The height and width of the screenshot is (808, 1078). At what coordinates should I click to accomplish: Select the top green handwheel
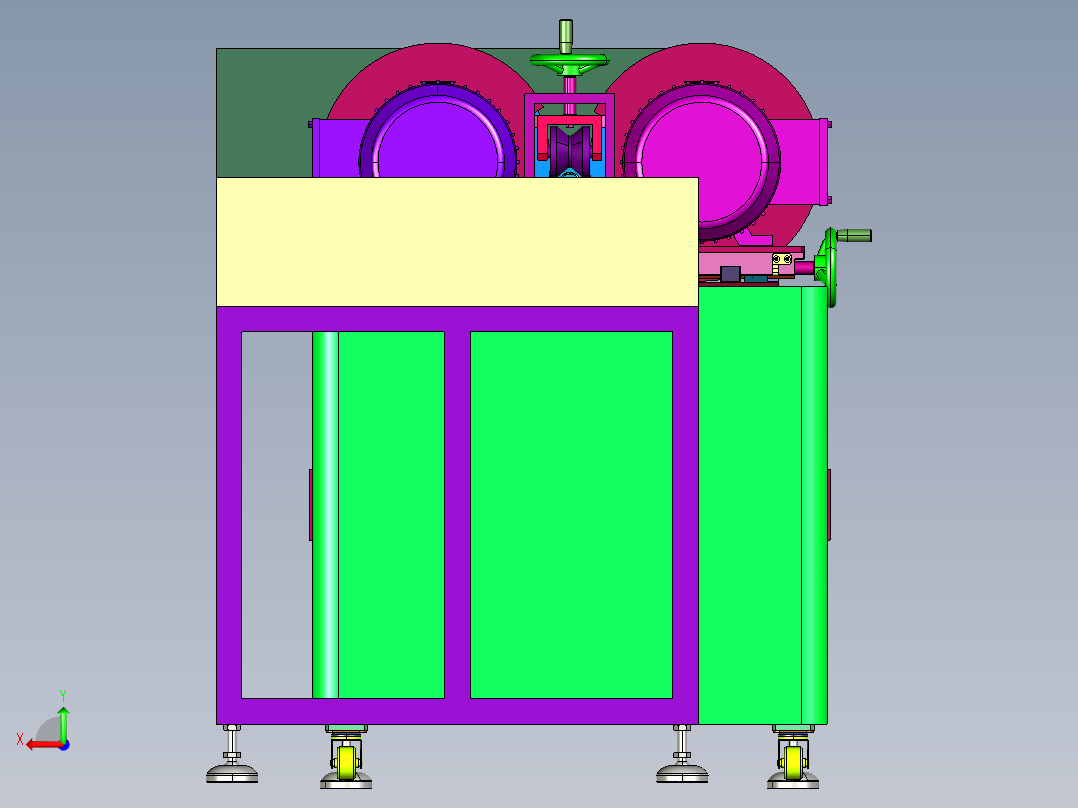569,63
